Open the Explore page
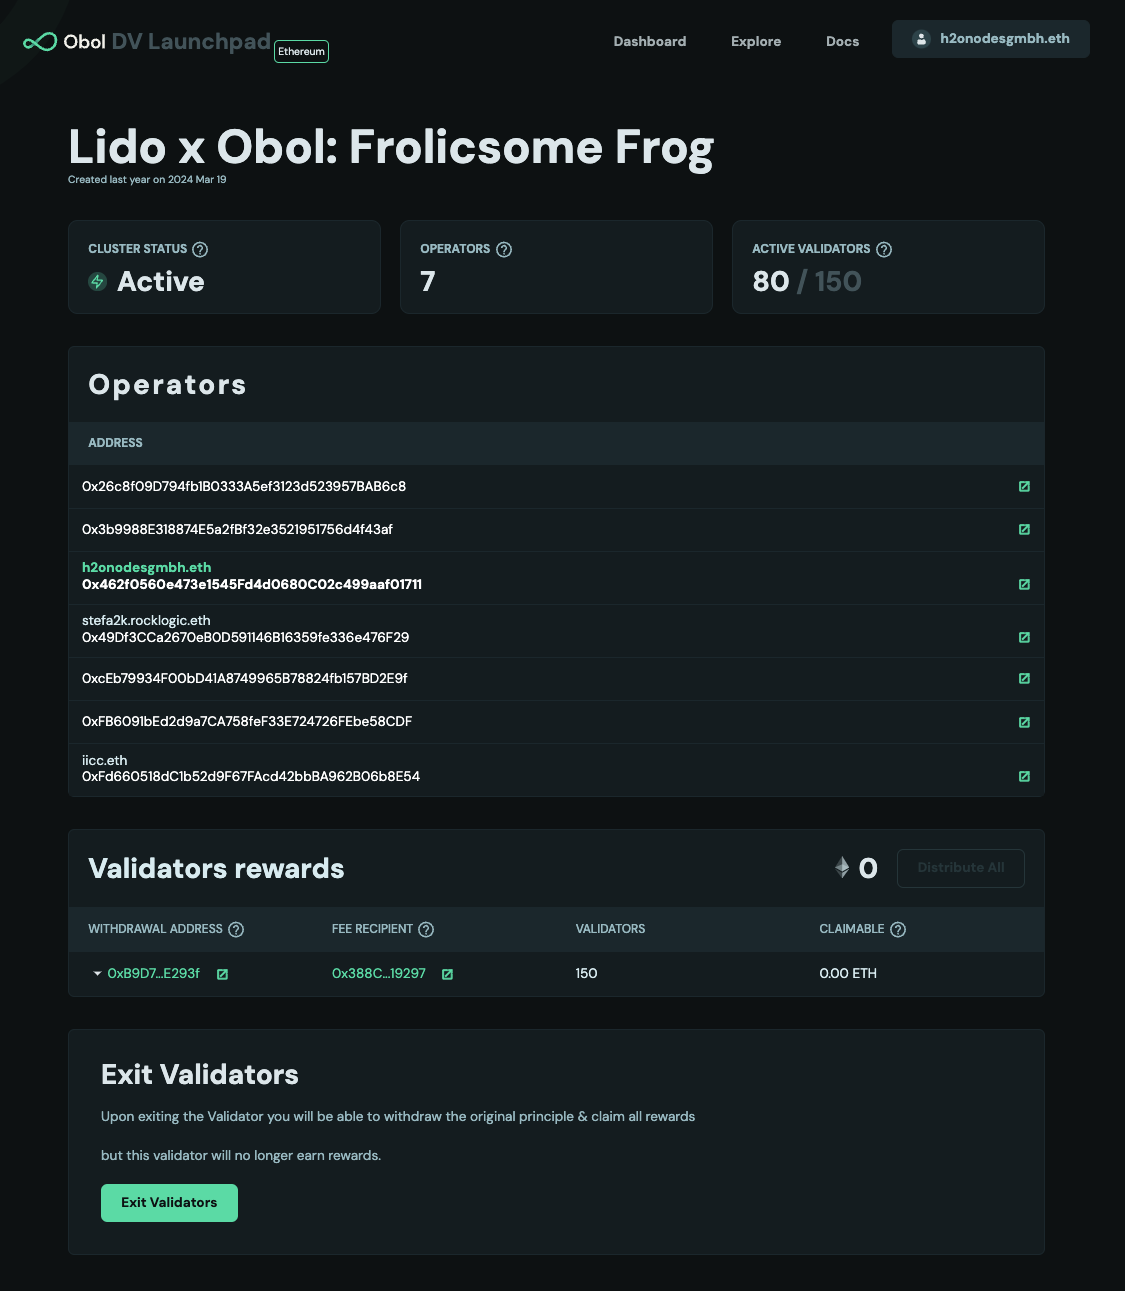1125x1291 pixels. [x=756, y=41]
